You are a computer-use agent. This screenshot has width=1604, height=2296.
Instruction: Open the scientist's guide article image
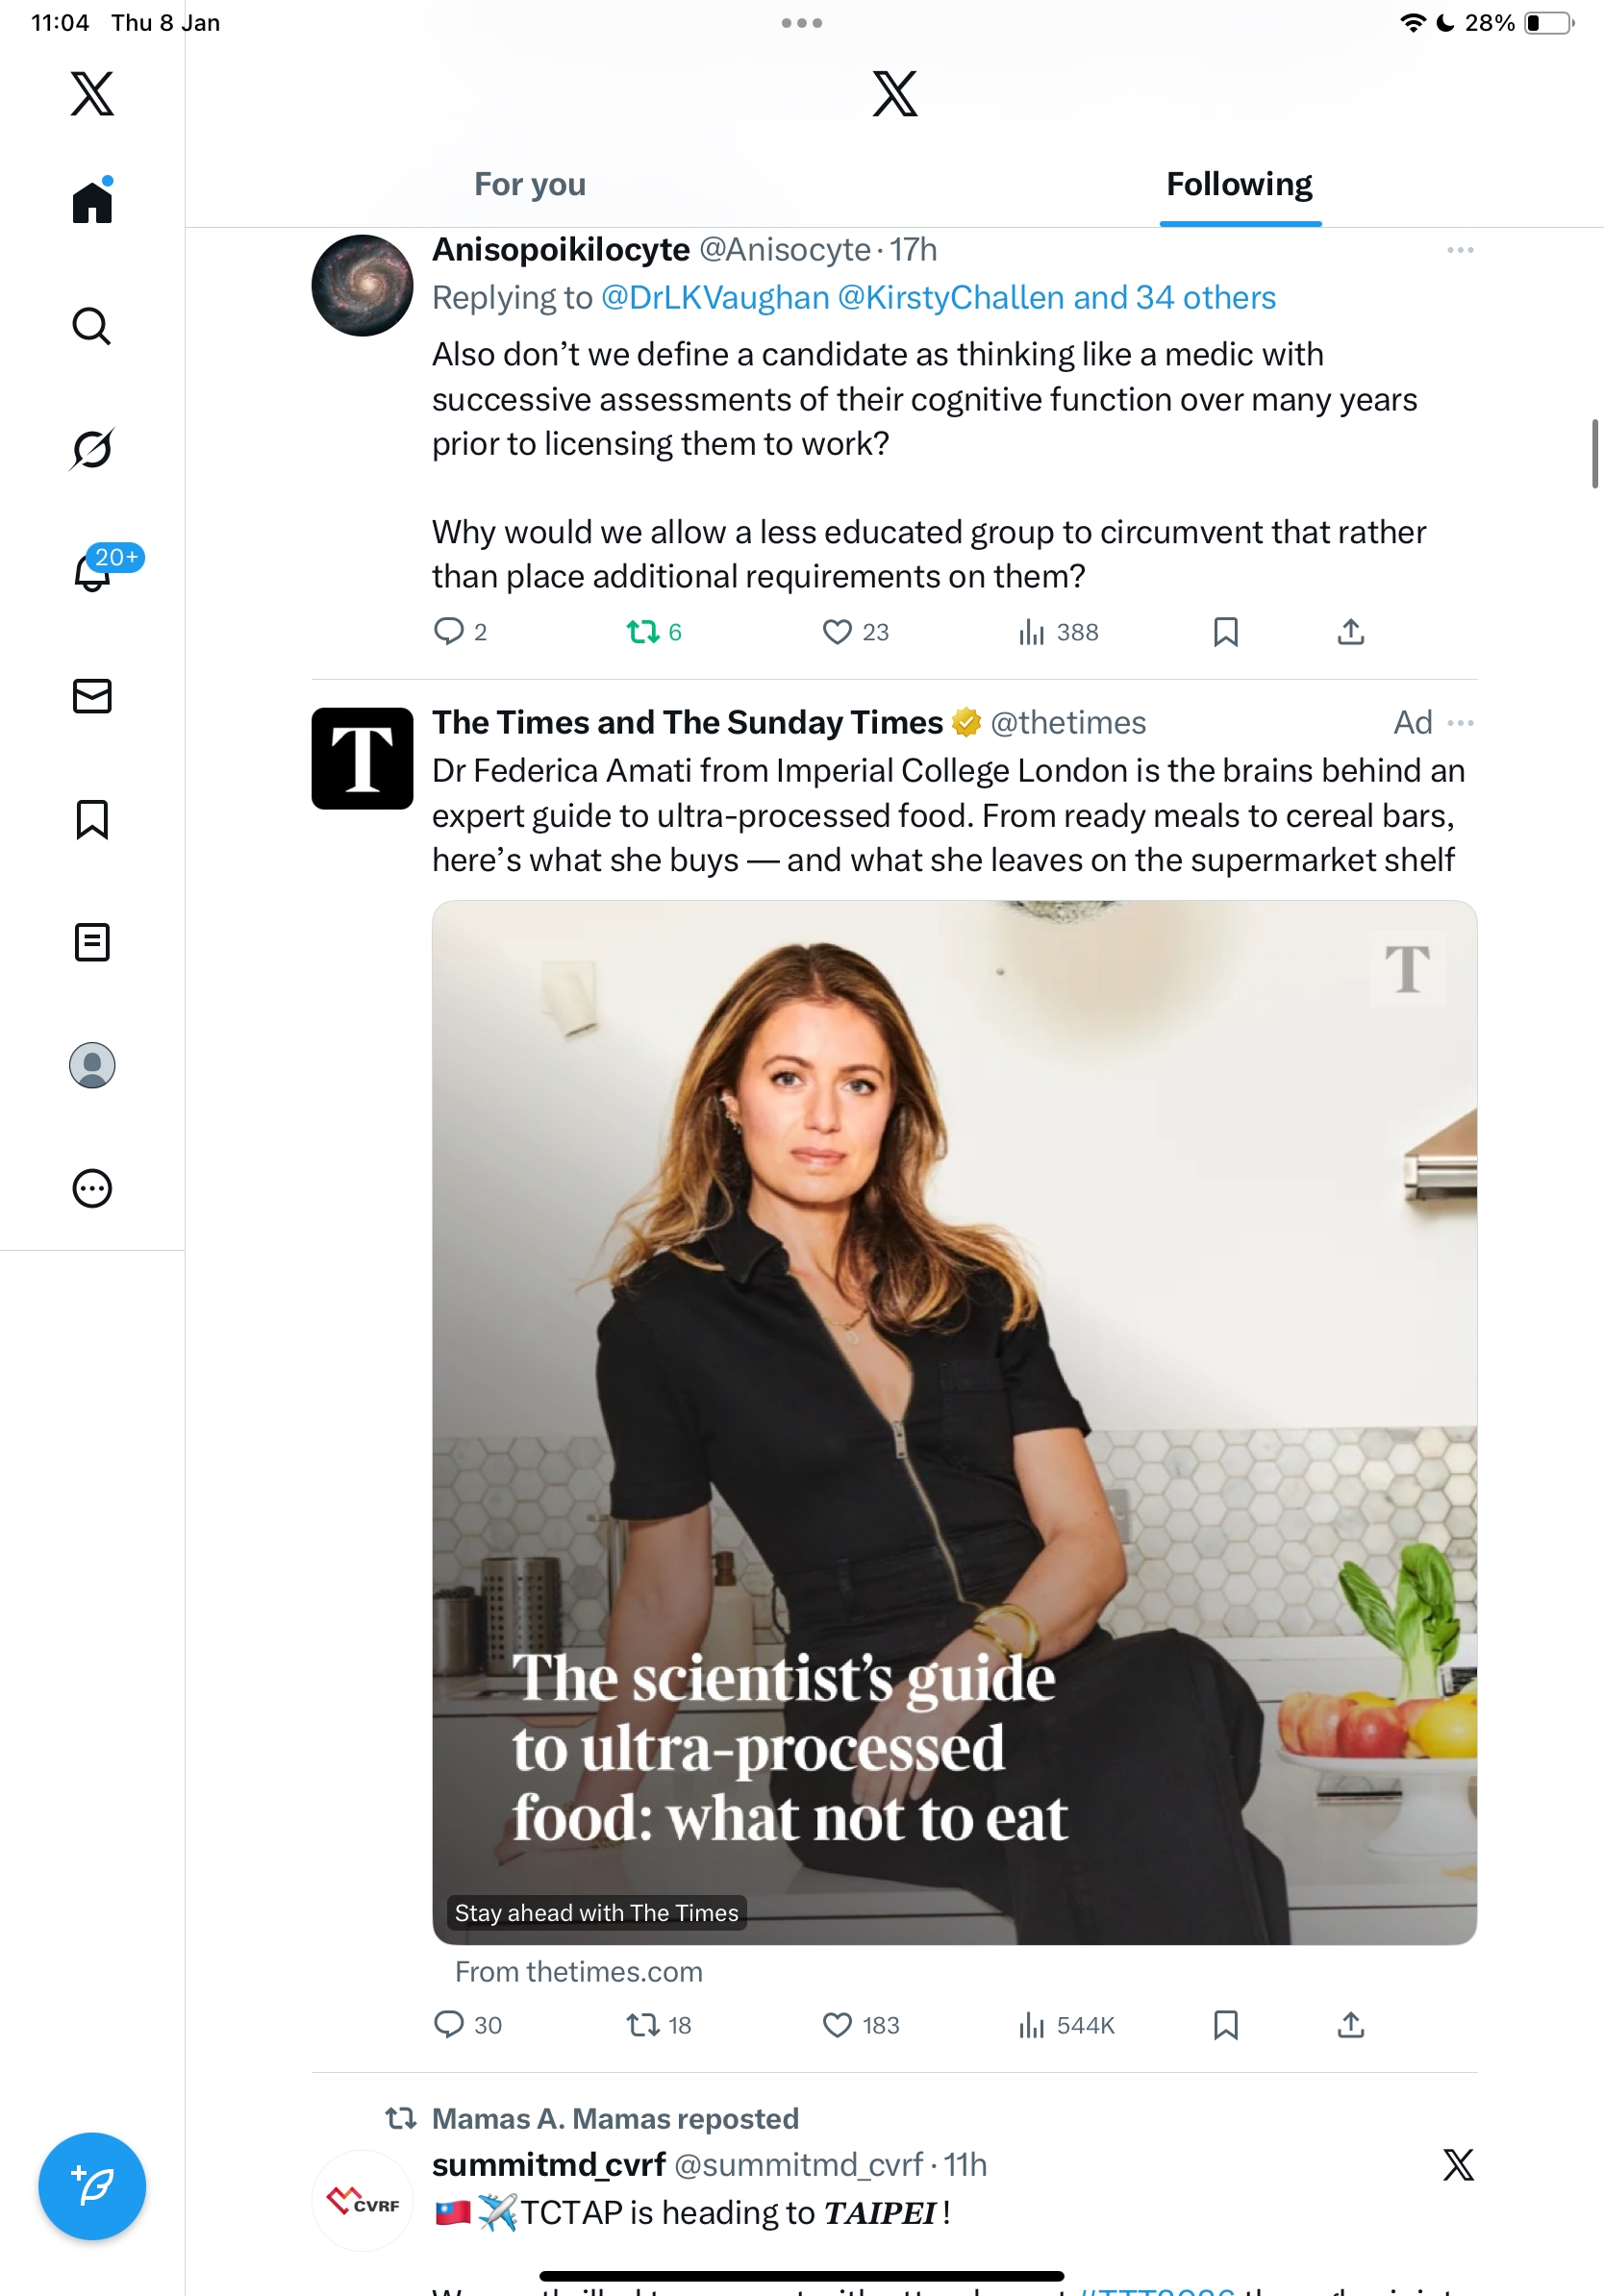tap(954, 1420)
